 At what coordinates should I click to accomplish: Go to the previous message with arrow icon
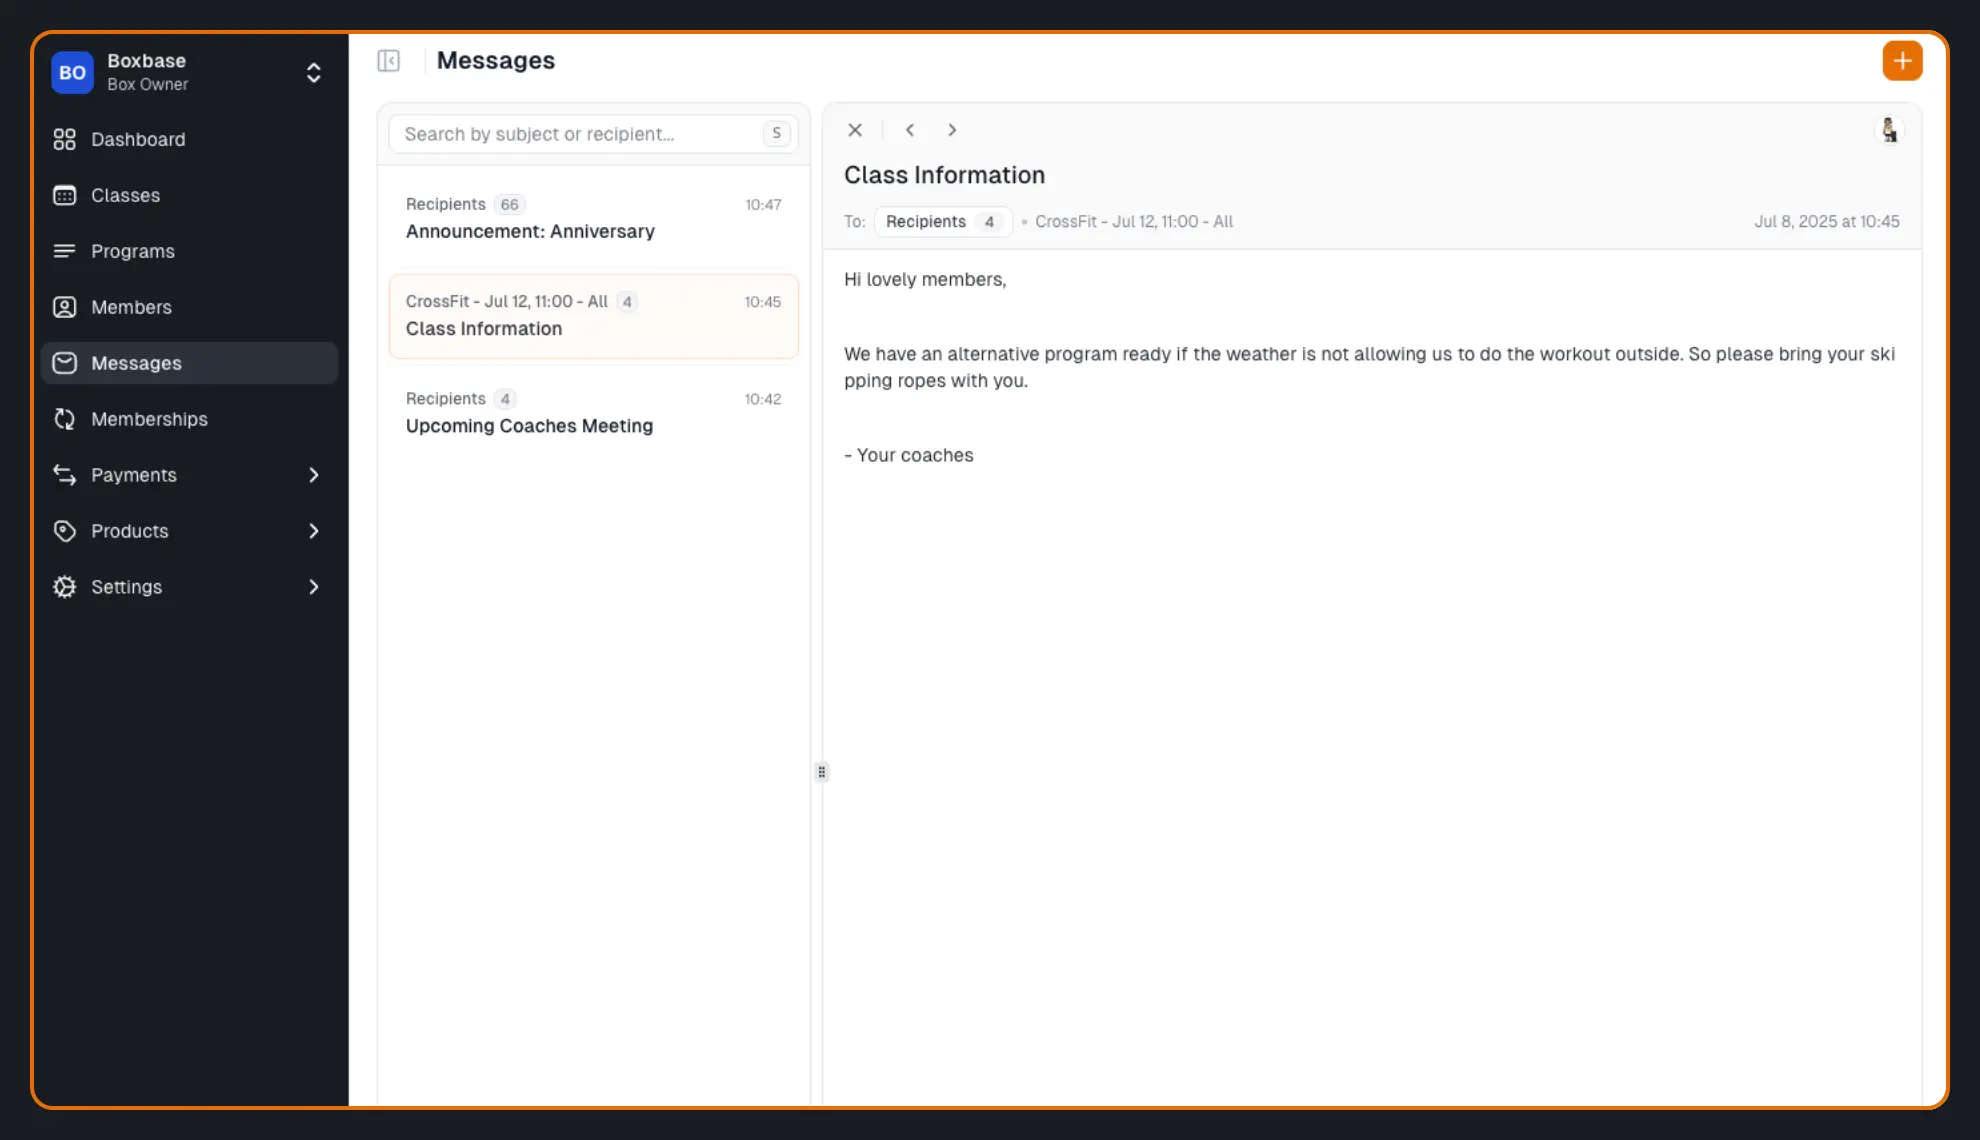(909, 130)
